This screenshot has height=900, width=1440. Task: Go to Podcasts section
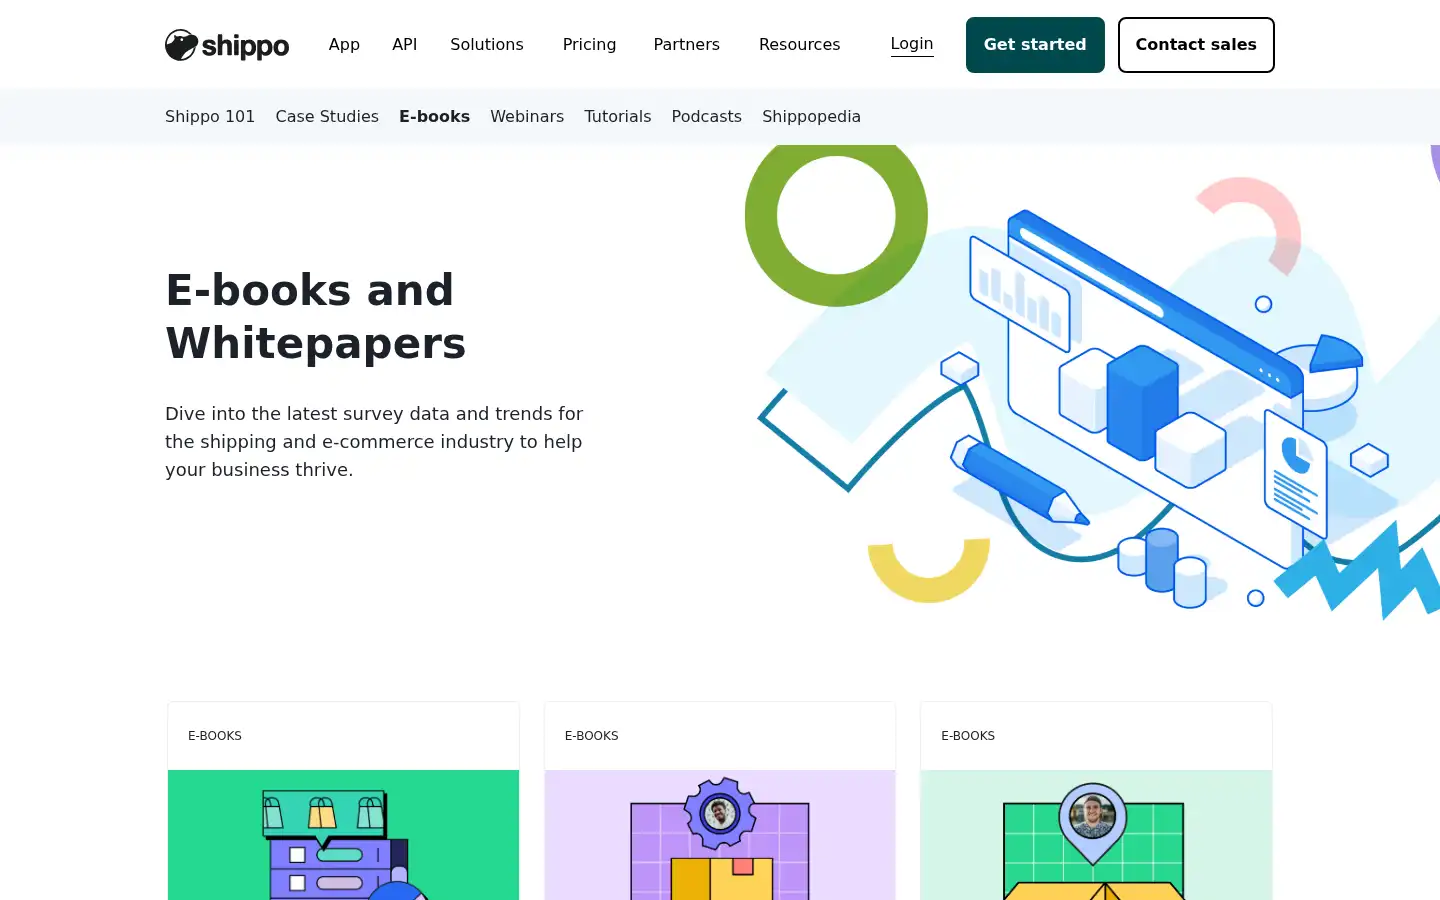(707, 116)
